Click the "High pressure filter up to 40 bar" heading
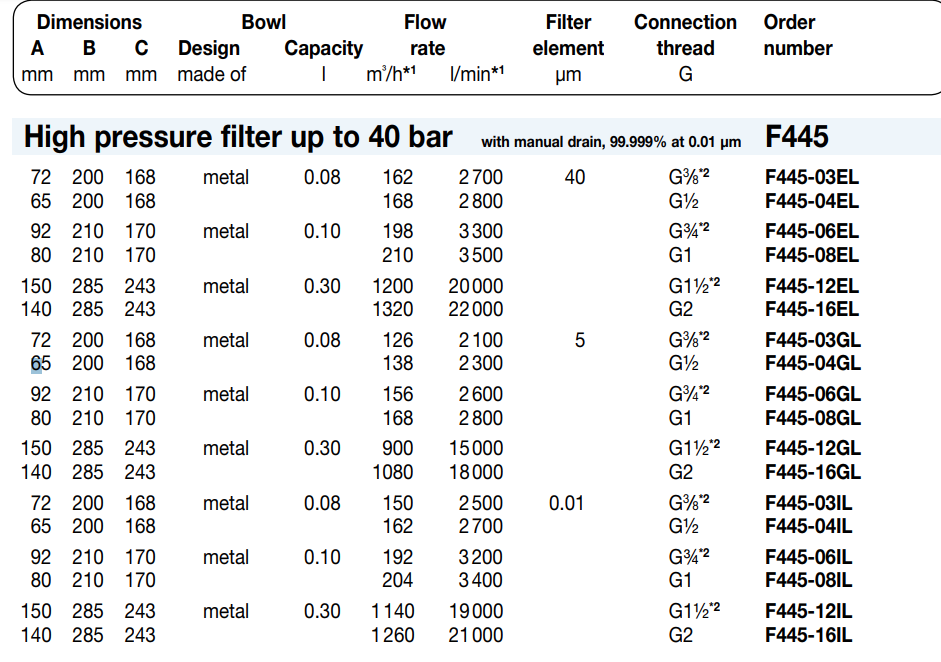Viewport: 941px width, 662px height. (x=238, y=137)
